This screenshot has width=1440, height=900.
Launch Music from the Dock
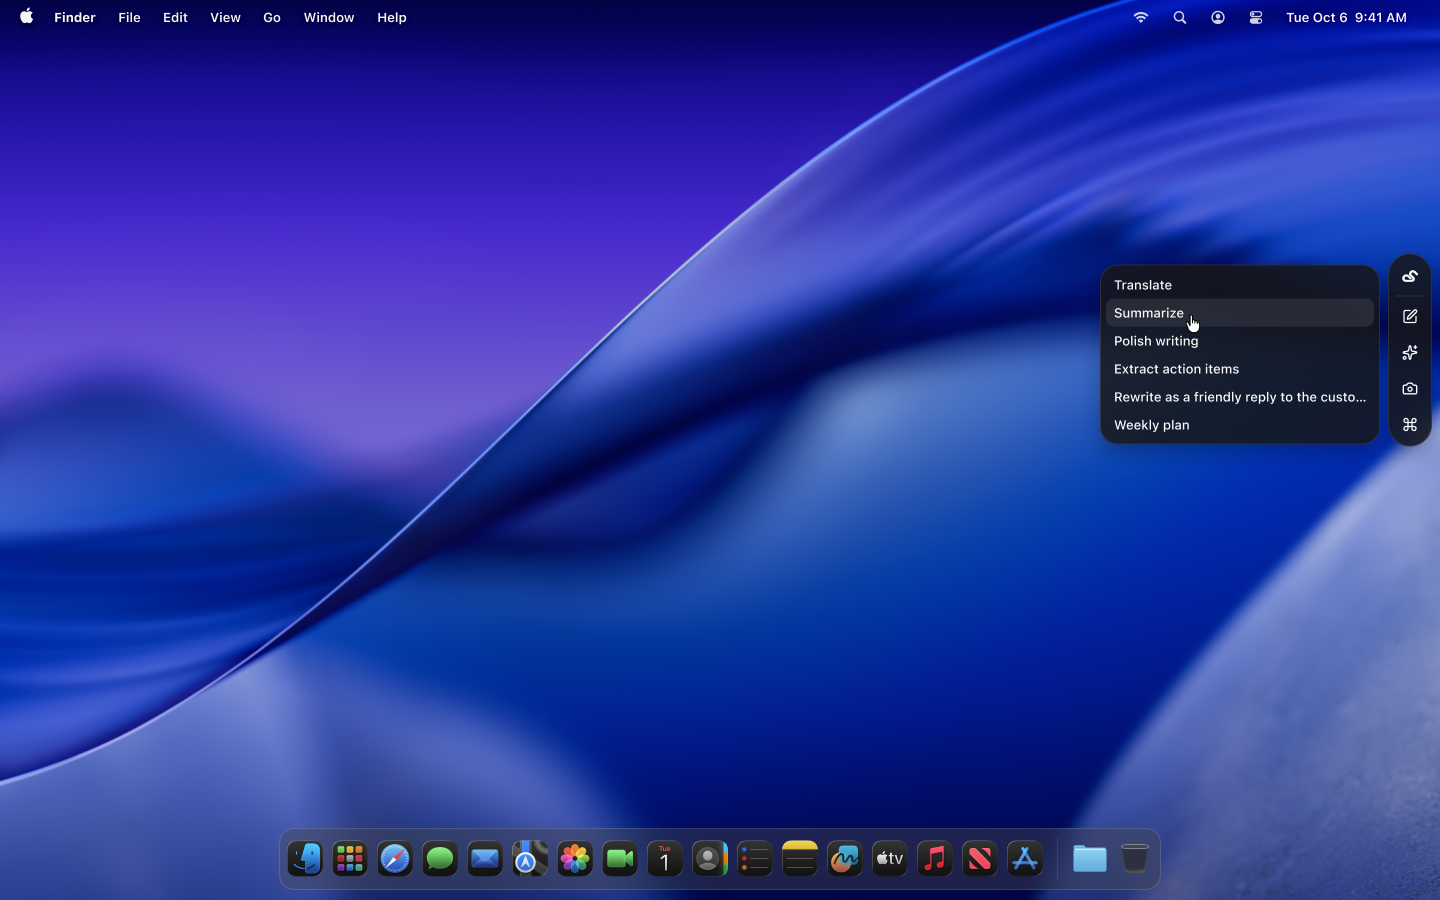pyautogui.click(x=935, y=859)
